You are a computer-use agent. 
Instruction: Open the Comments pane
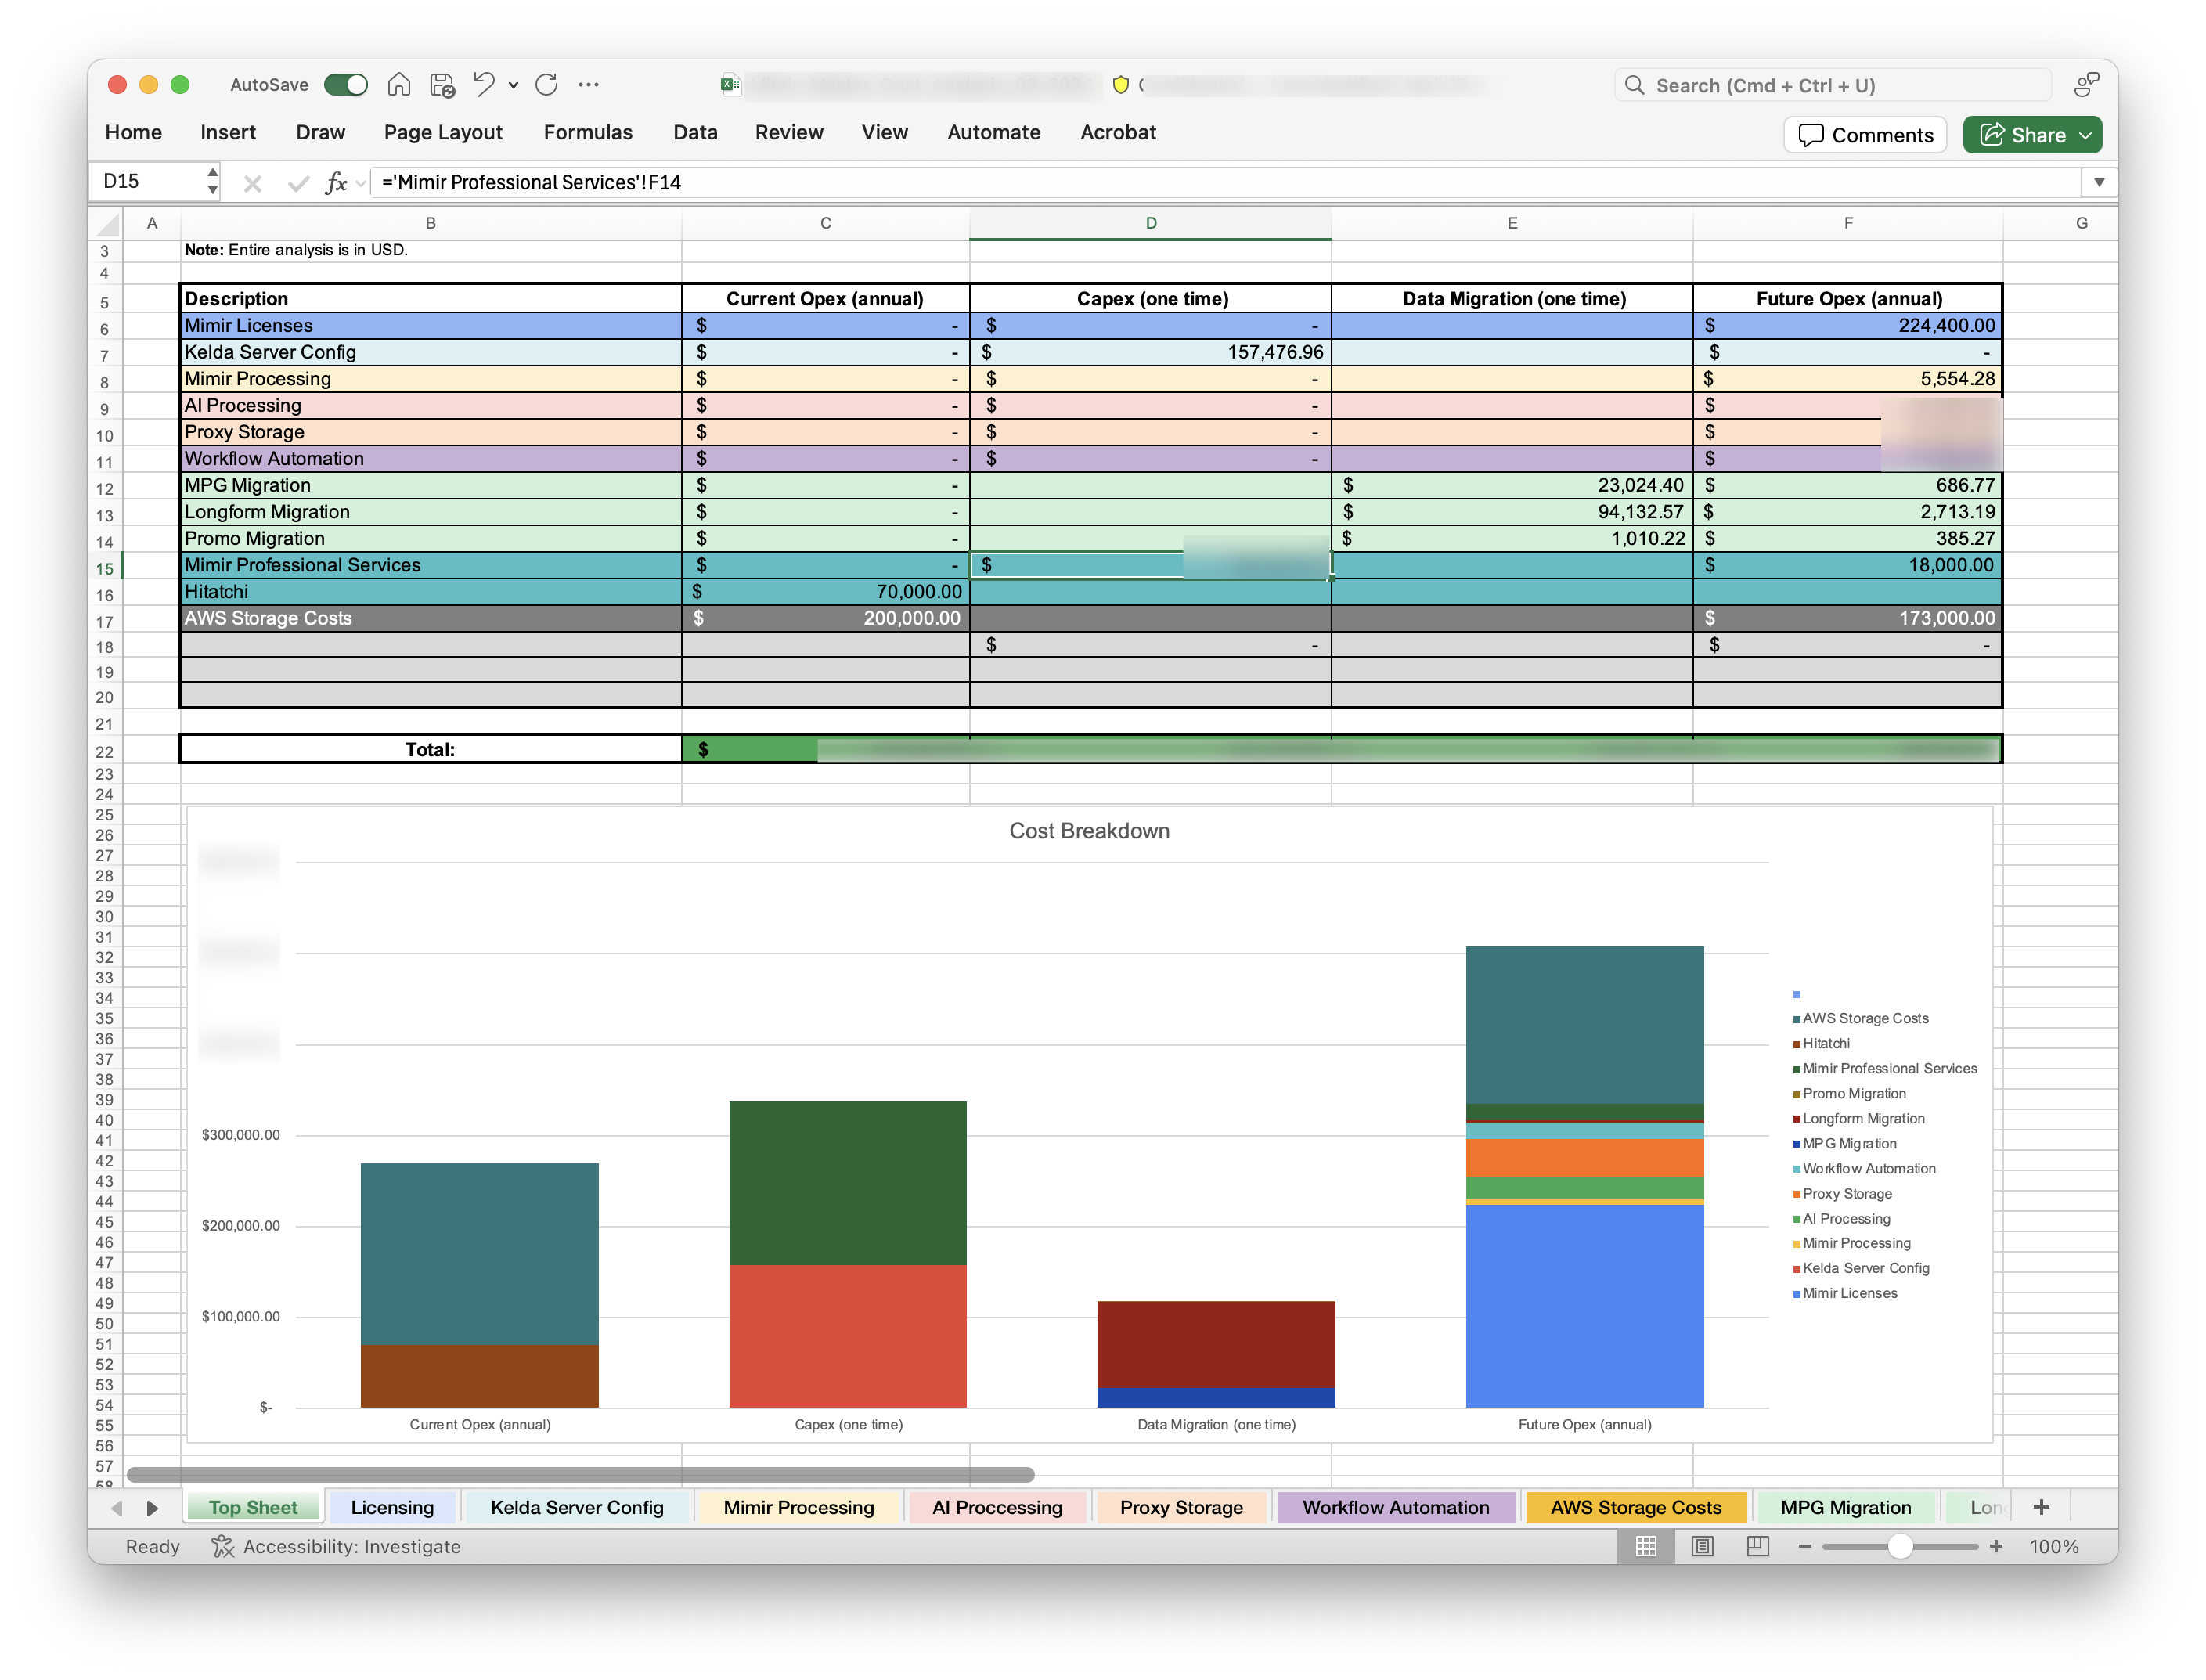point(1865,135)
